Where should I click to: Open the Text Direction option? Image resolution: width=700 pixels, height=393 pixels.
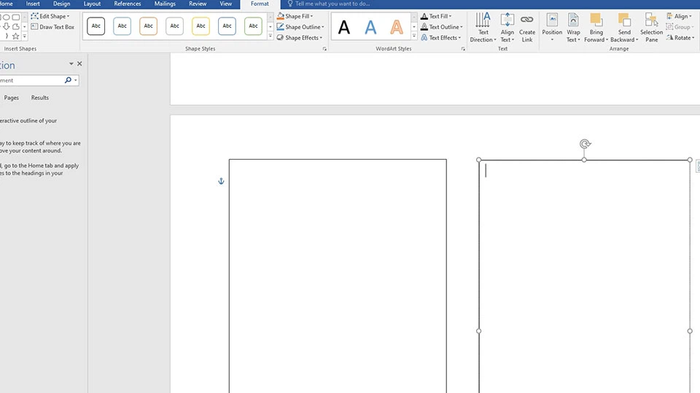(x=483, y=28)
